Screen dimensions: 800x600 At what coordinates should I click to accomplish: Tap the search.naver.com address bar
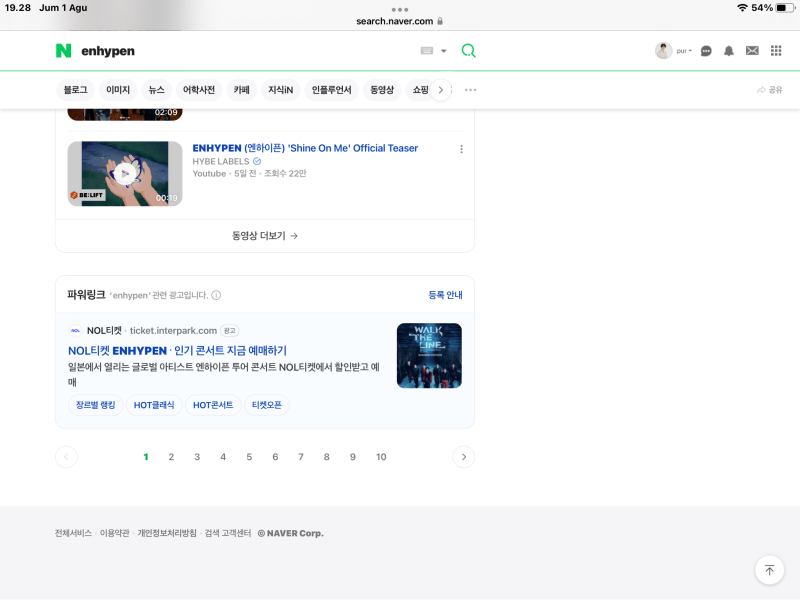(x=399, y=21)
